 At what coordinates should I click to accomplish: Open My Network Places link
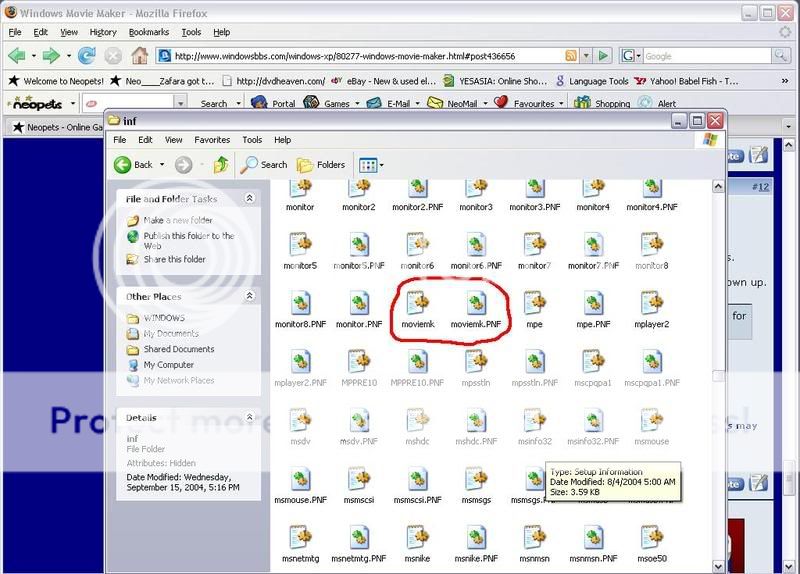[179, 381]
